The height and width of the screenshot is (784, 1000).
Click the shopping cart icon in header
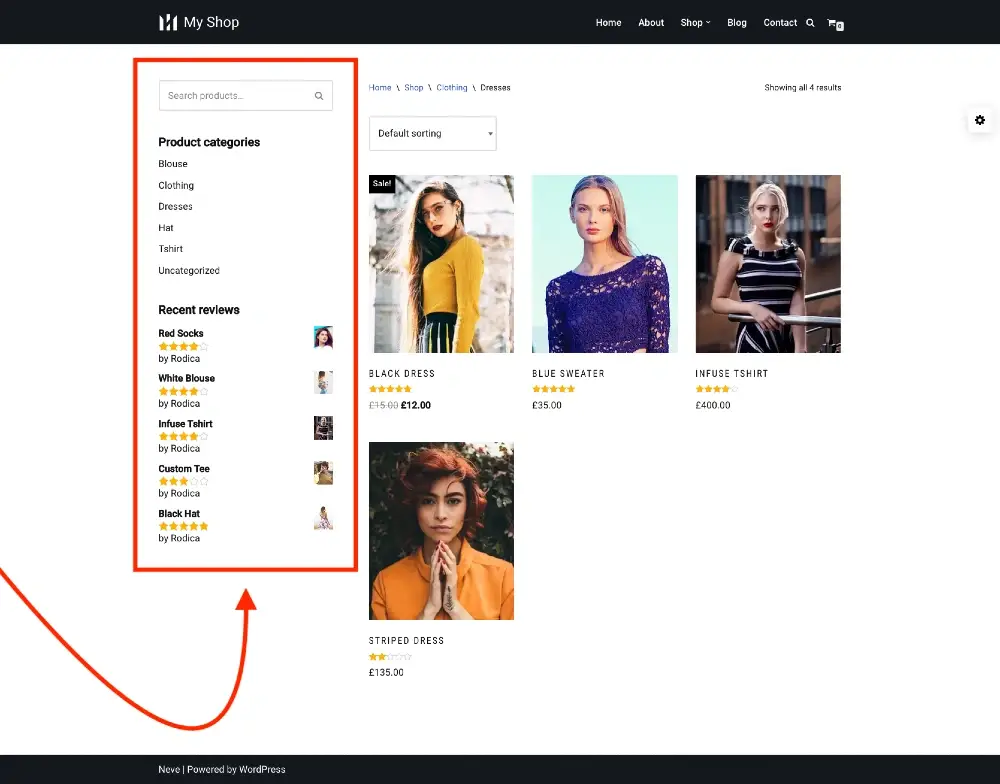point(834,22)
